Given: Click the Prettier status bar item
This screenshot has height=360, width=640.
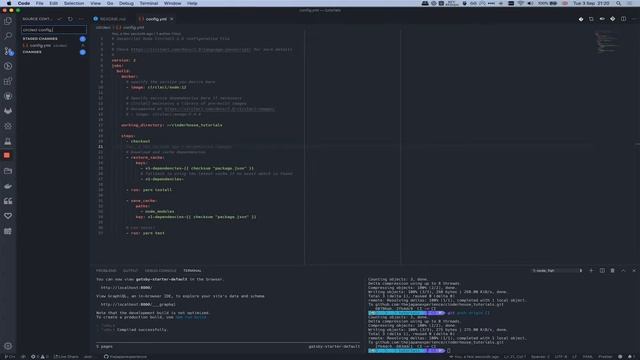Looking at the screenshot, I should 605,357.
